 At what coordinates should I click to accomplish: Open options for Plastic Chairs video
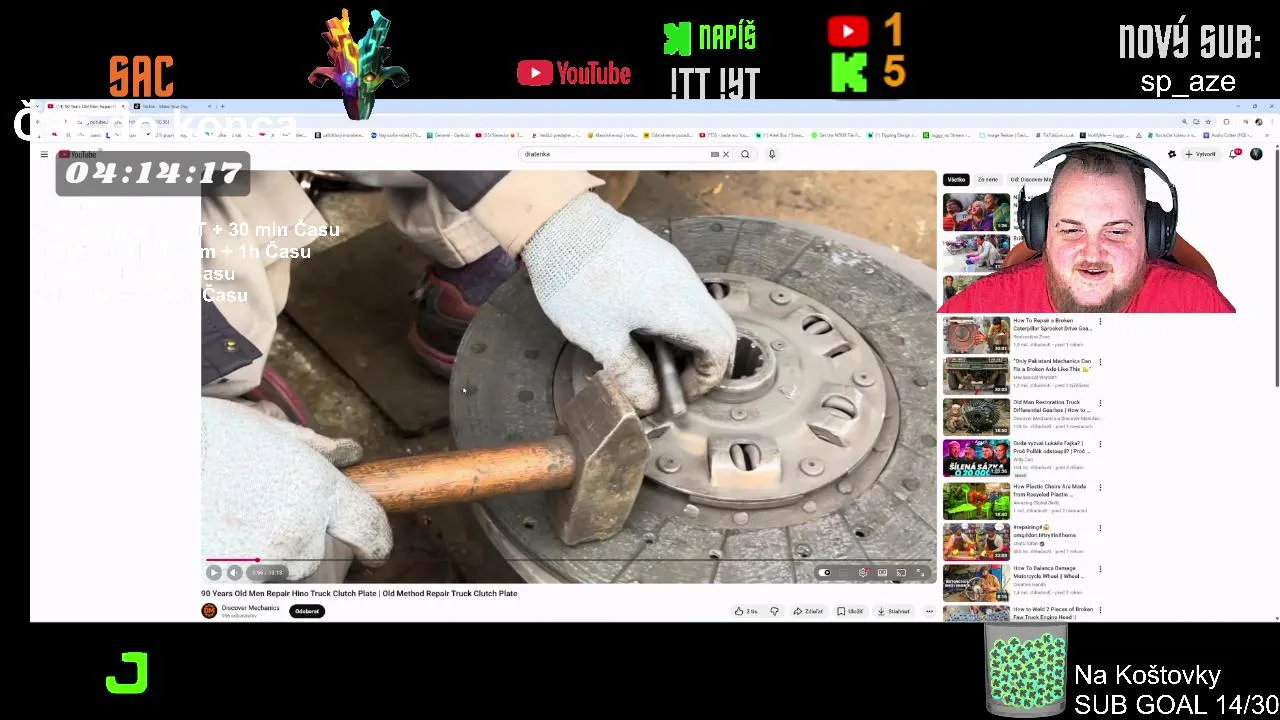tap(1100, 487)
